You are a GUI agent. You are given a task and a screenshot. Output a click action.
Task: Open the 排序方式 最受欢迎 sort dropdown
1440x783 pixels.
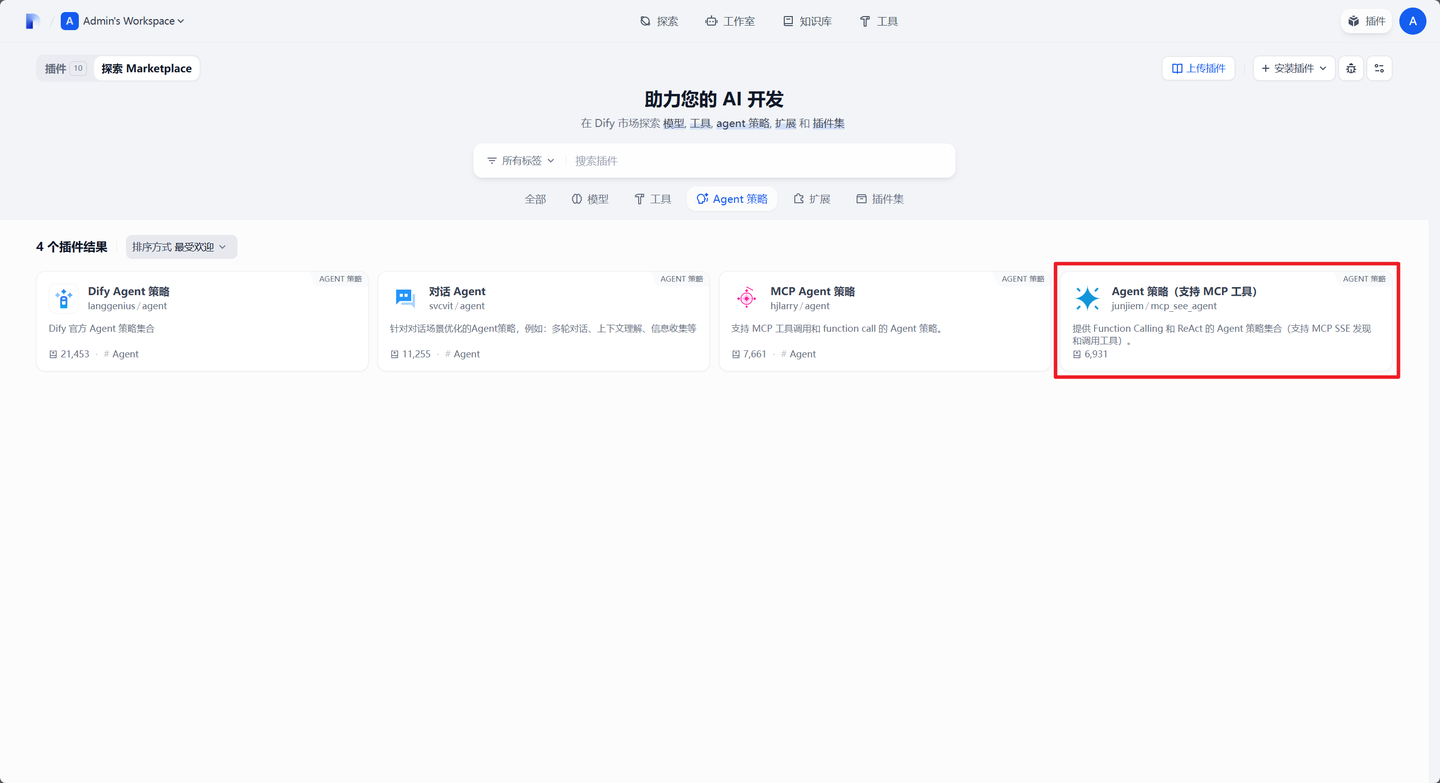click(180, 247)
